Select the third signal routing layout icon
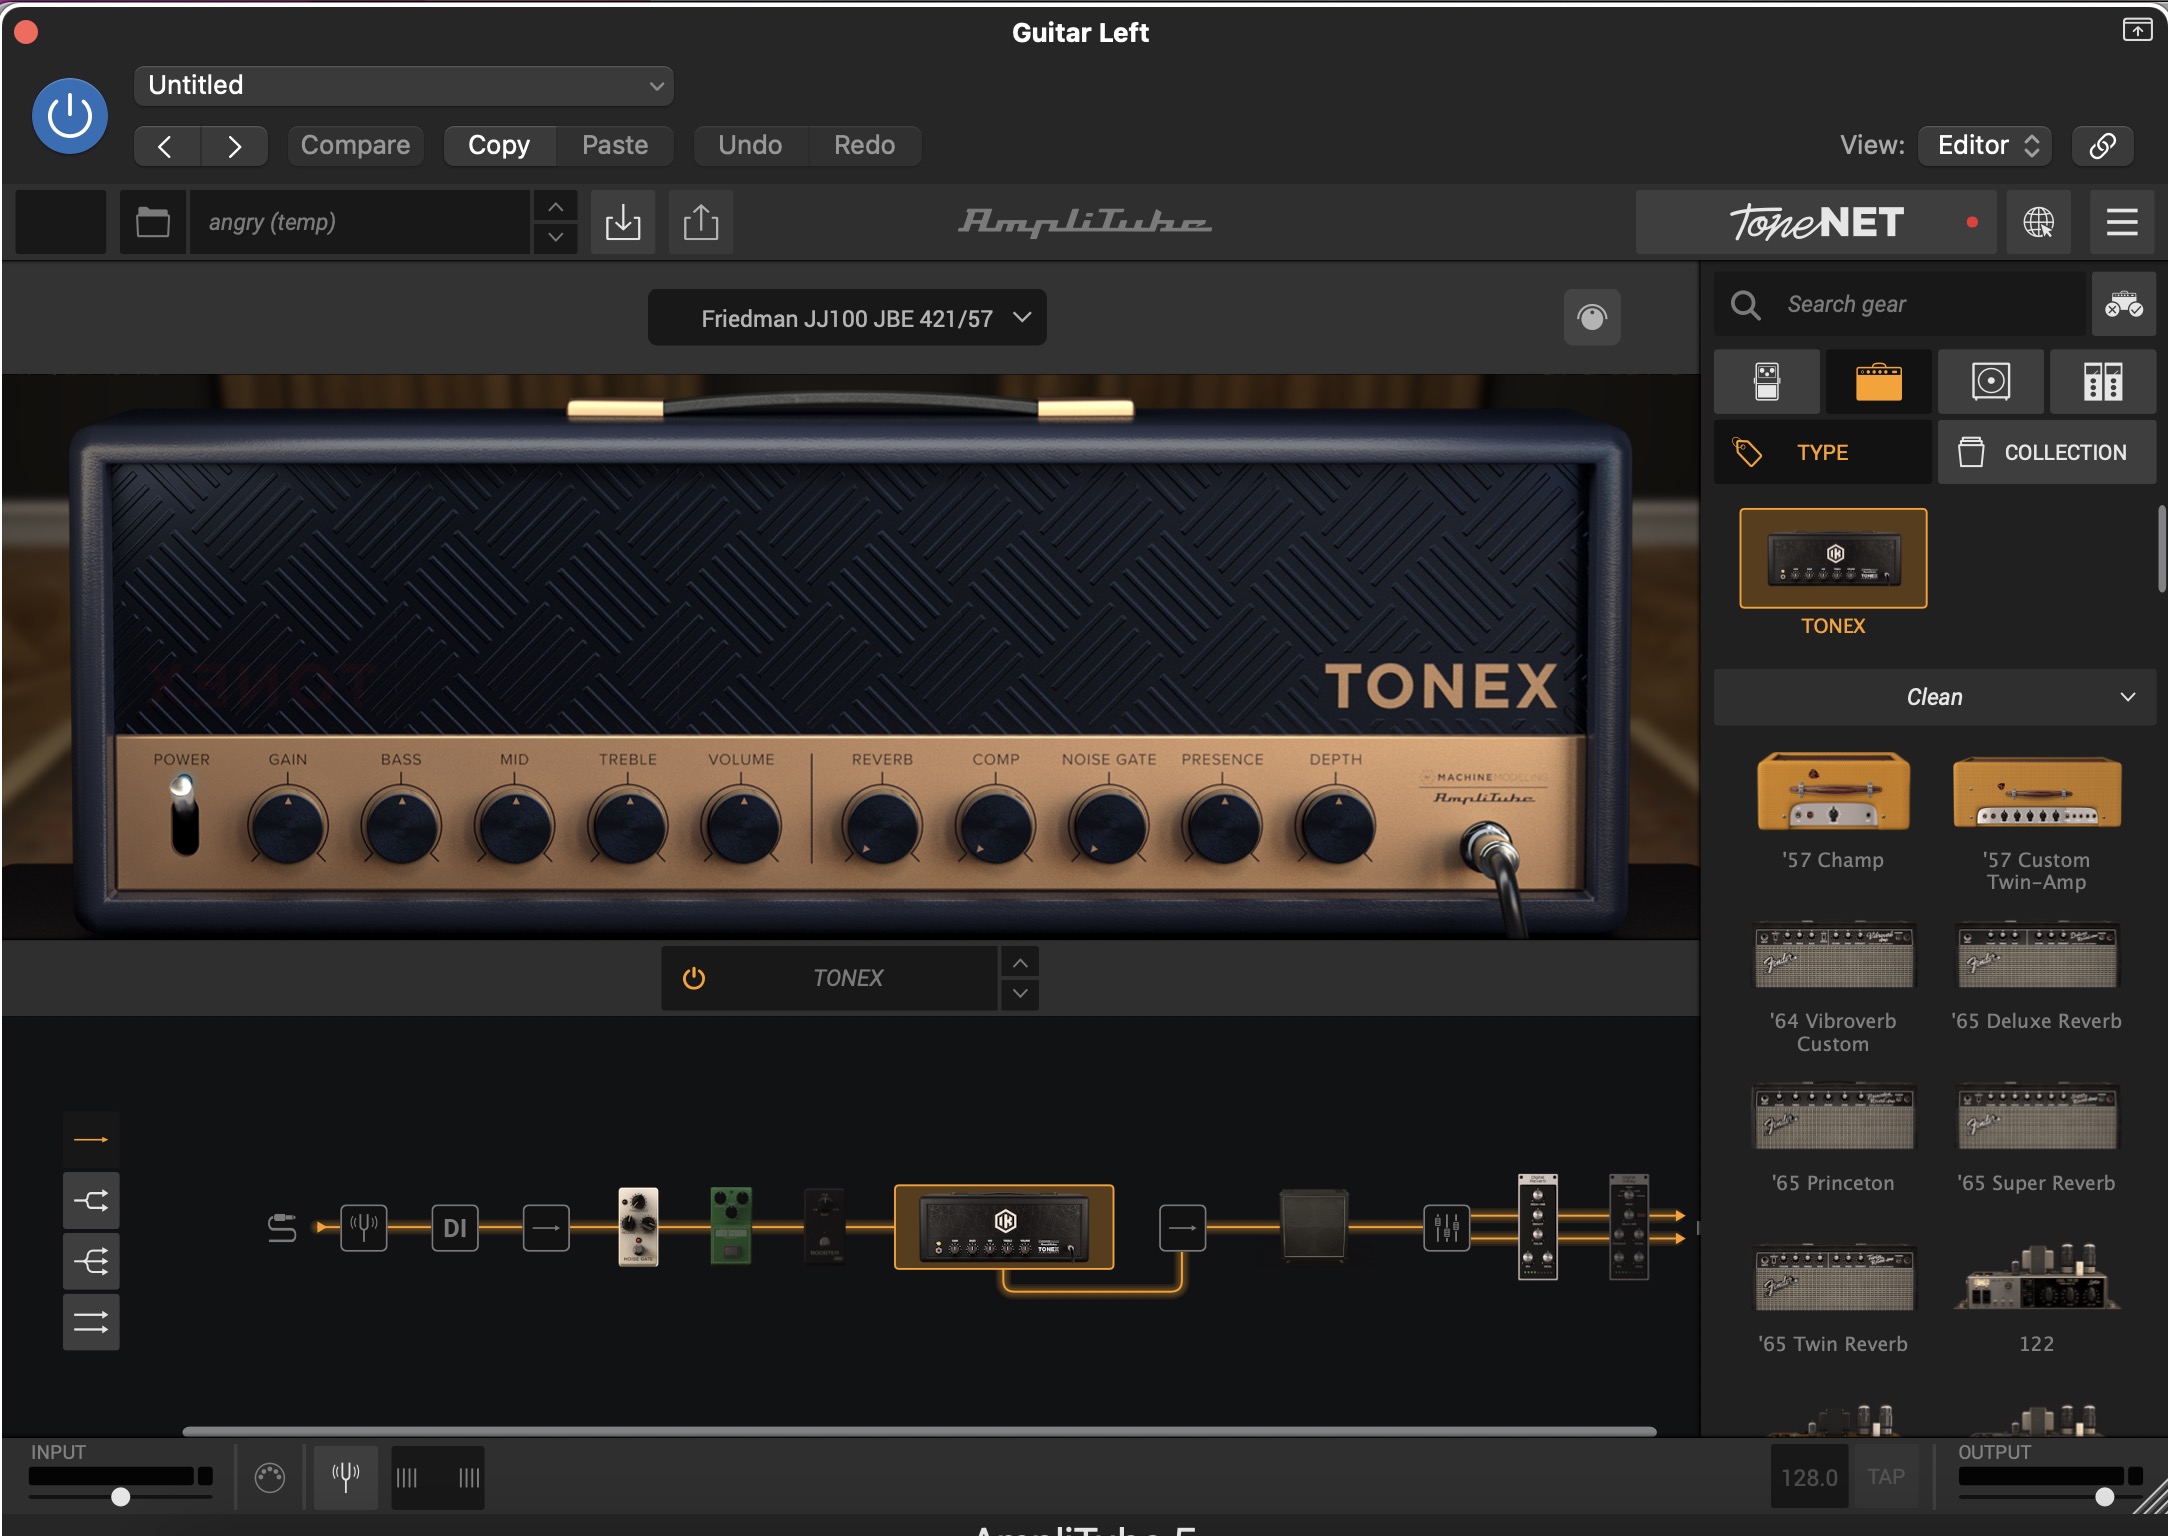The image size is (2168, 1536). 91,1261
